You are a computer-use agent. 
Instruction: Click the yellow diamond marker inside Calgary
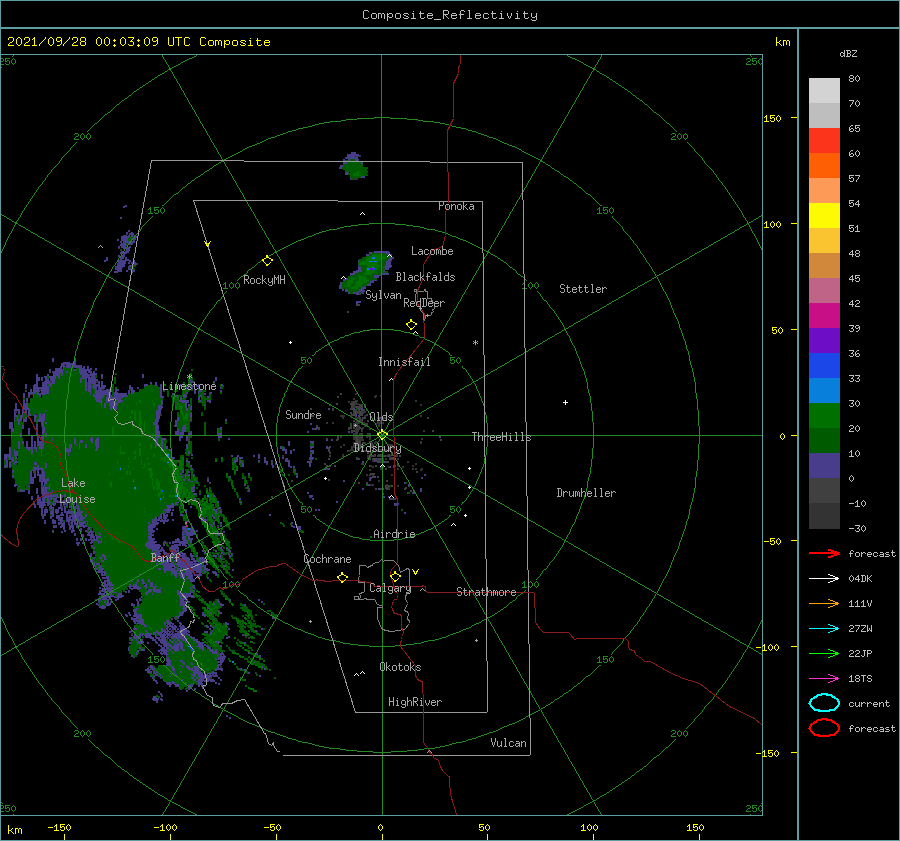tap(395, 576)
